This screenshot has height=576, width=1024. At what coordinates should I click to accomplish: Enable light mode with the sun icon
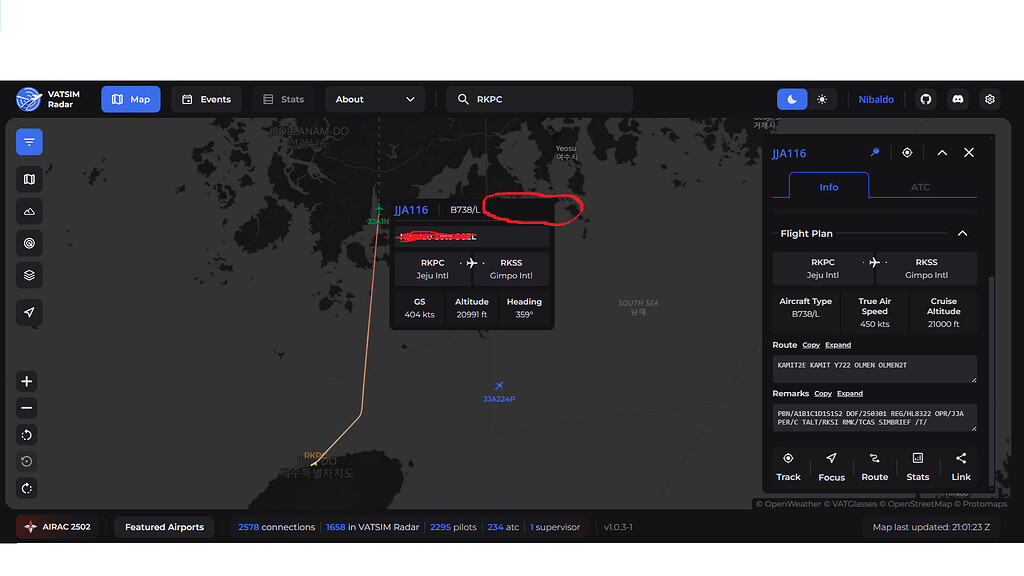(822, 99)
